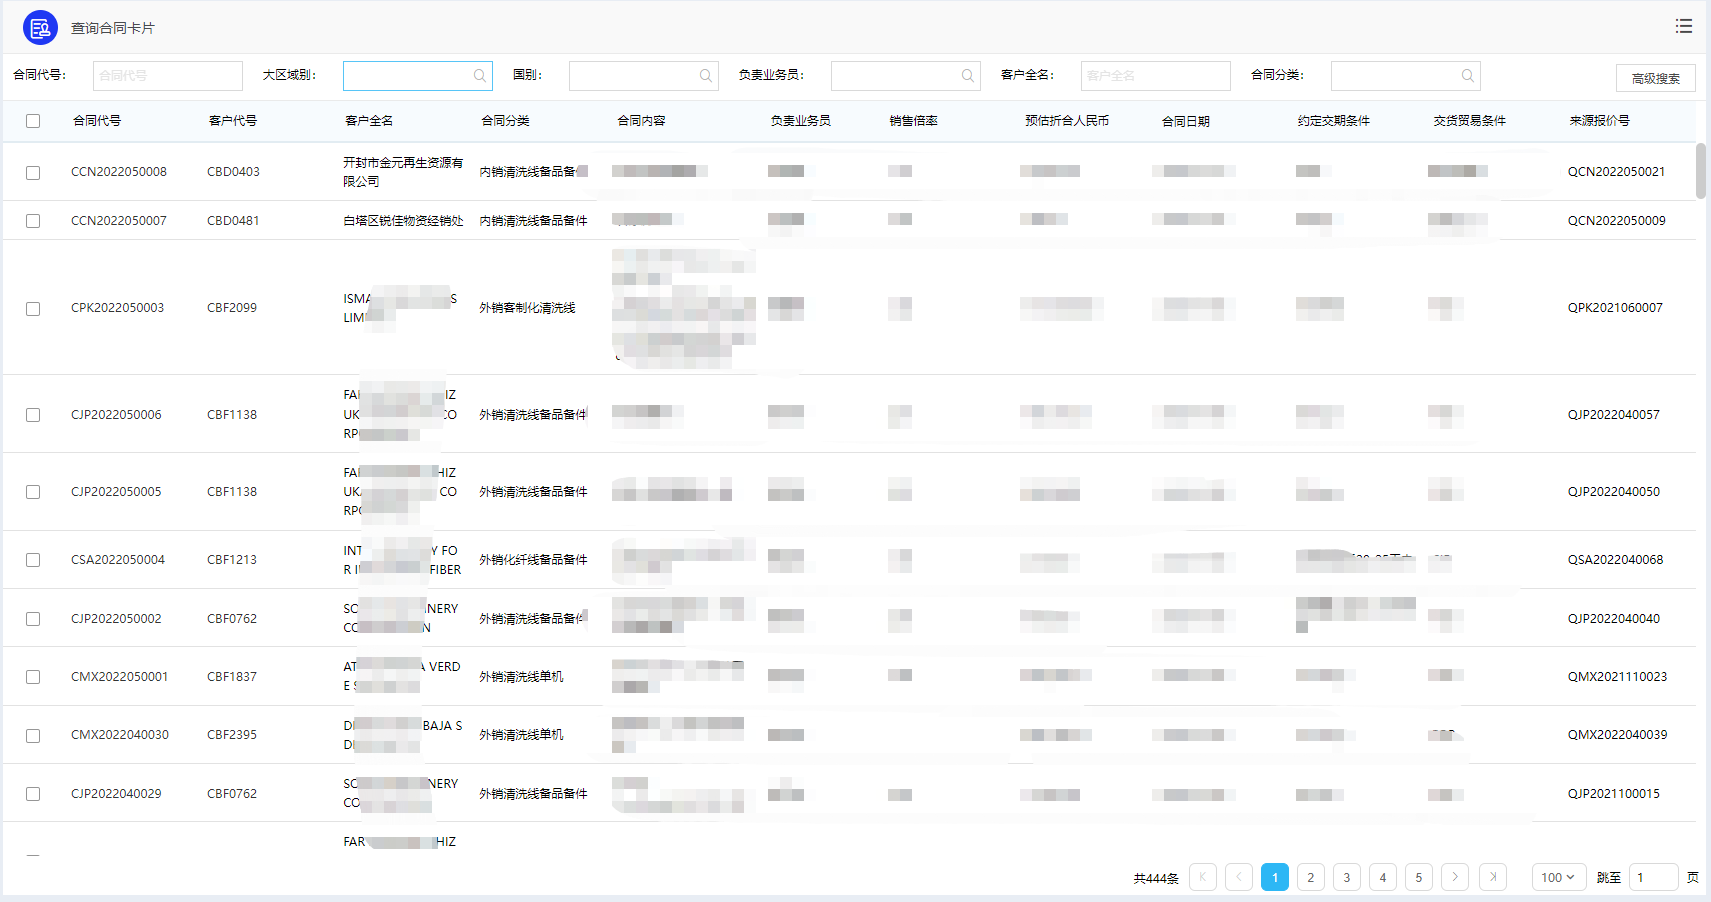Click the 合同日期 column header
This screenshot has height=902, width=1711.
click(x=1186, y=121)
